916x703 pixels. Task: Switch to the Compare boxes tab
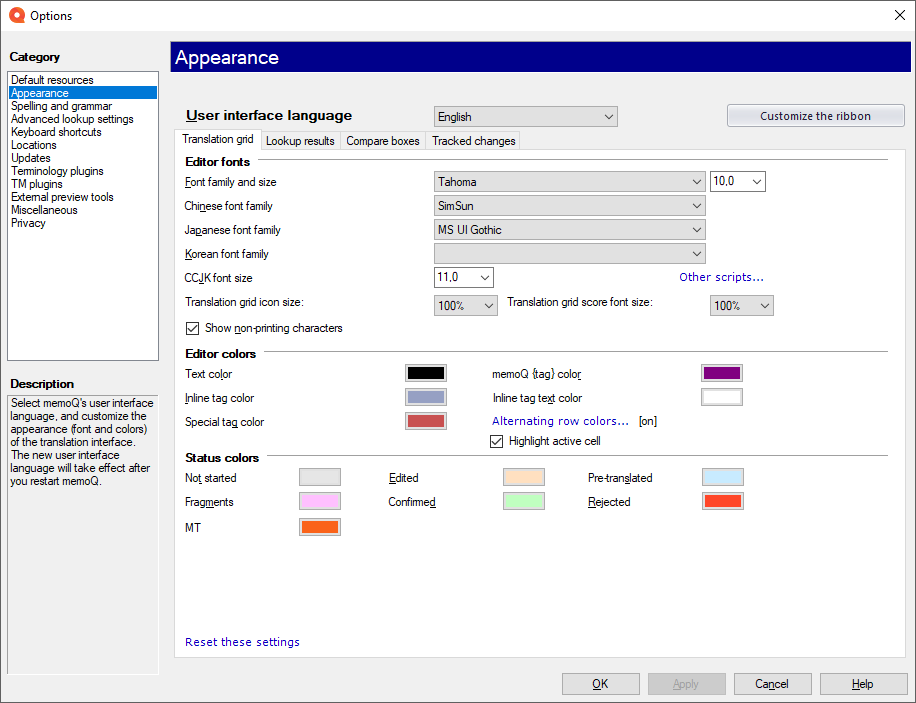point(383,141)
